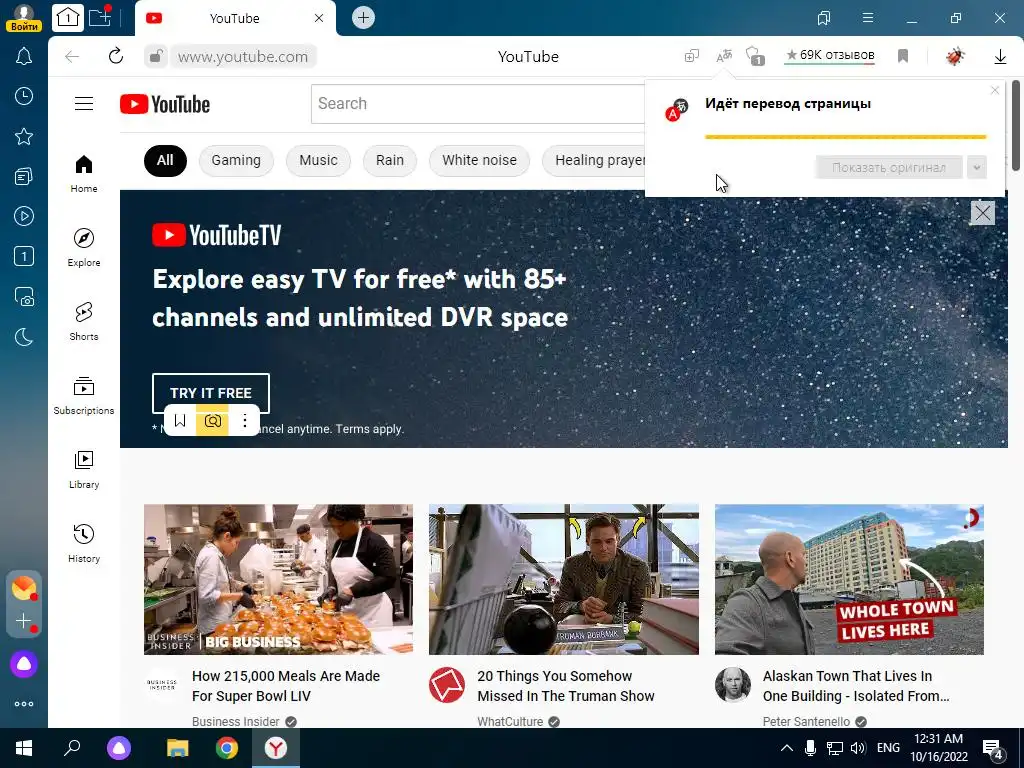The width and height of the screenshot is (1024, 768).
Task: Click the ladybug extension icon
Action: tap(955, 56)
